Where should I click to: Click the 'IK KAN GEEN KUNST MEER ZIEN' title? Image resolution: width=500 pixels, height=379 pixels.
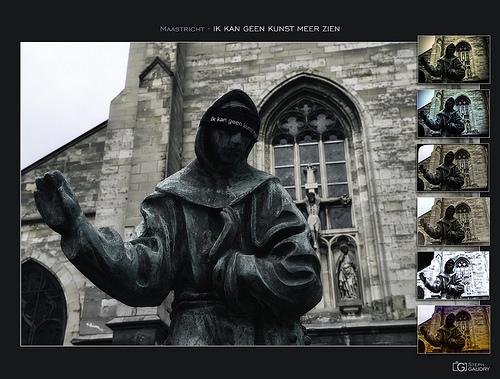[x=276, y=29]
